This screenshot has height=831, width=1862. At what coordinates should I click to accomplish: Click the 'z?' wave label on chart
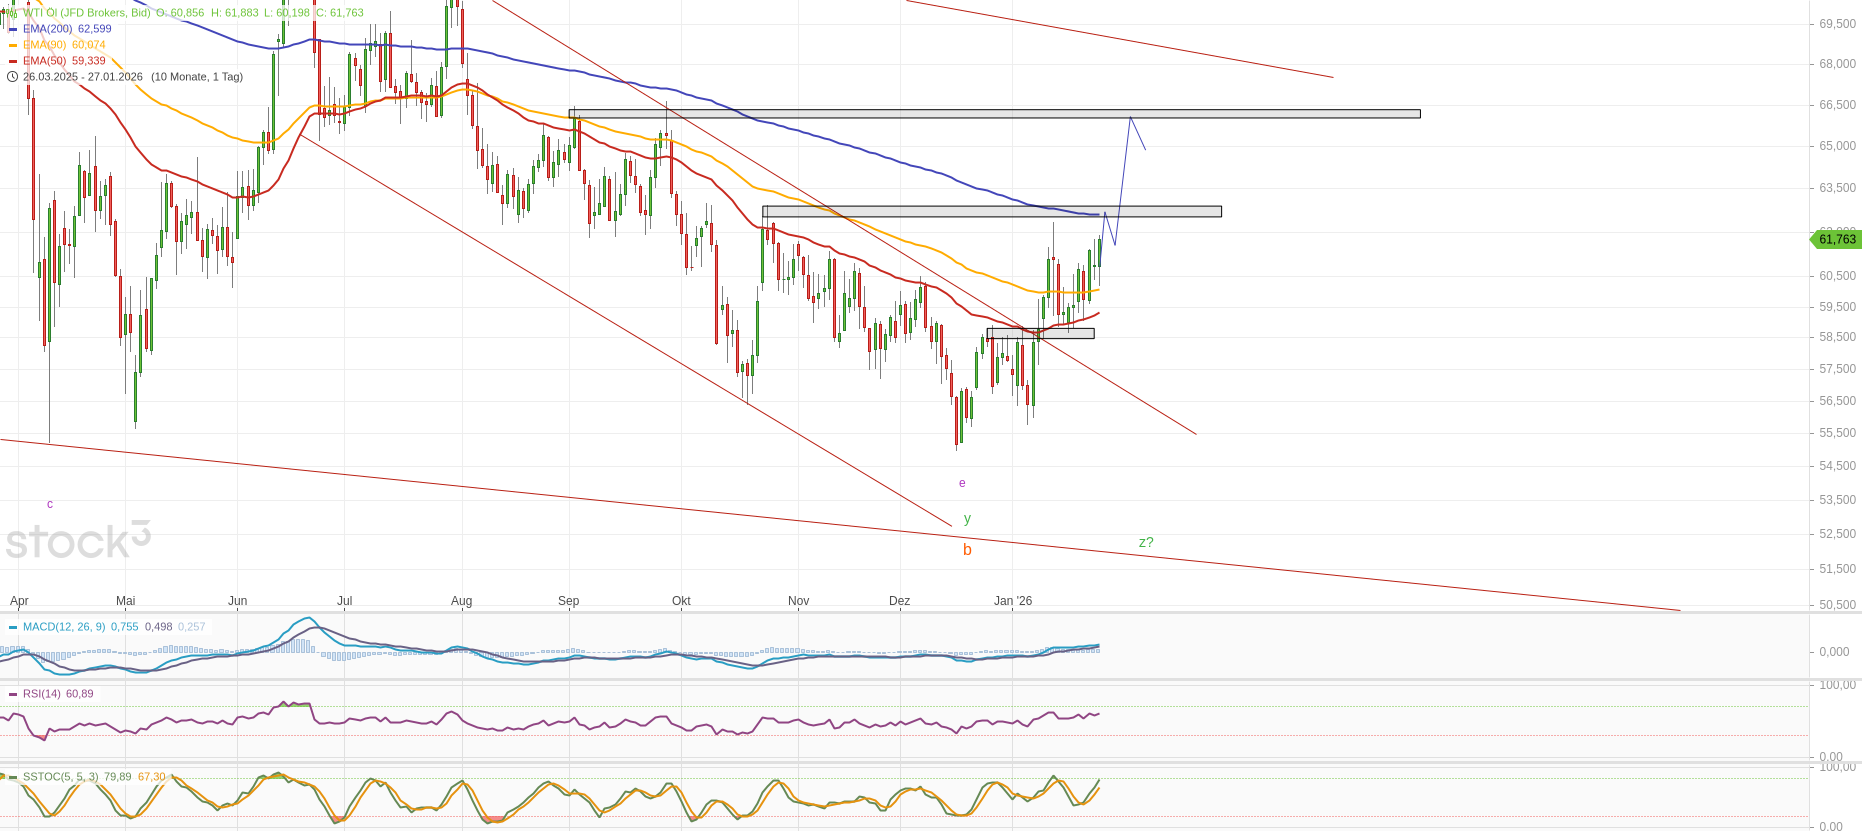click(1146, 542)
